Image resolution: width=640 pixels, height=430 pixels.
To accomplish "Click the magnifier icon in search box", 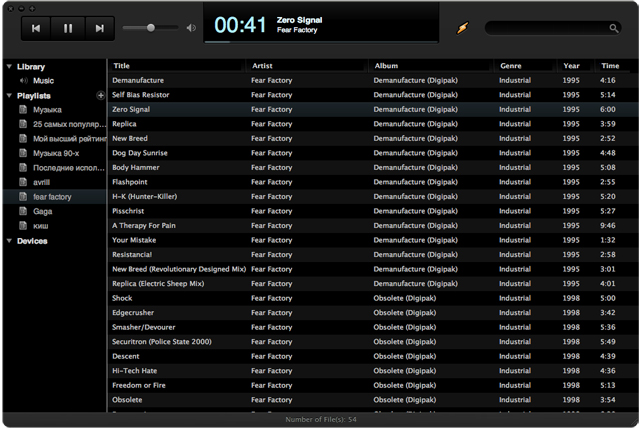I will tap(613, 28).
